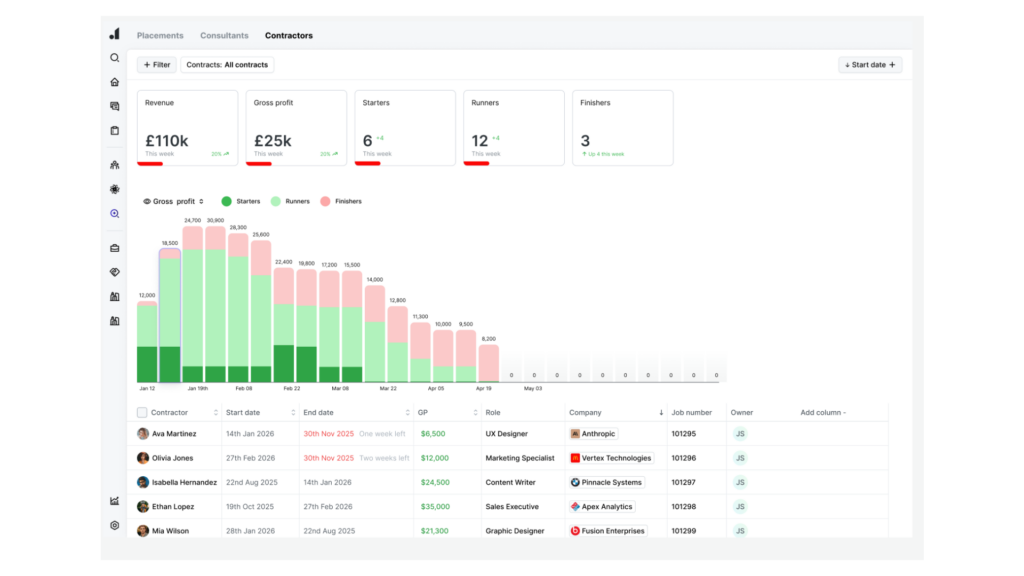Viewport: 1024px width, 576px height.
Task: Open the clipboard icon in the sidebar
Action: pos(114,131)
